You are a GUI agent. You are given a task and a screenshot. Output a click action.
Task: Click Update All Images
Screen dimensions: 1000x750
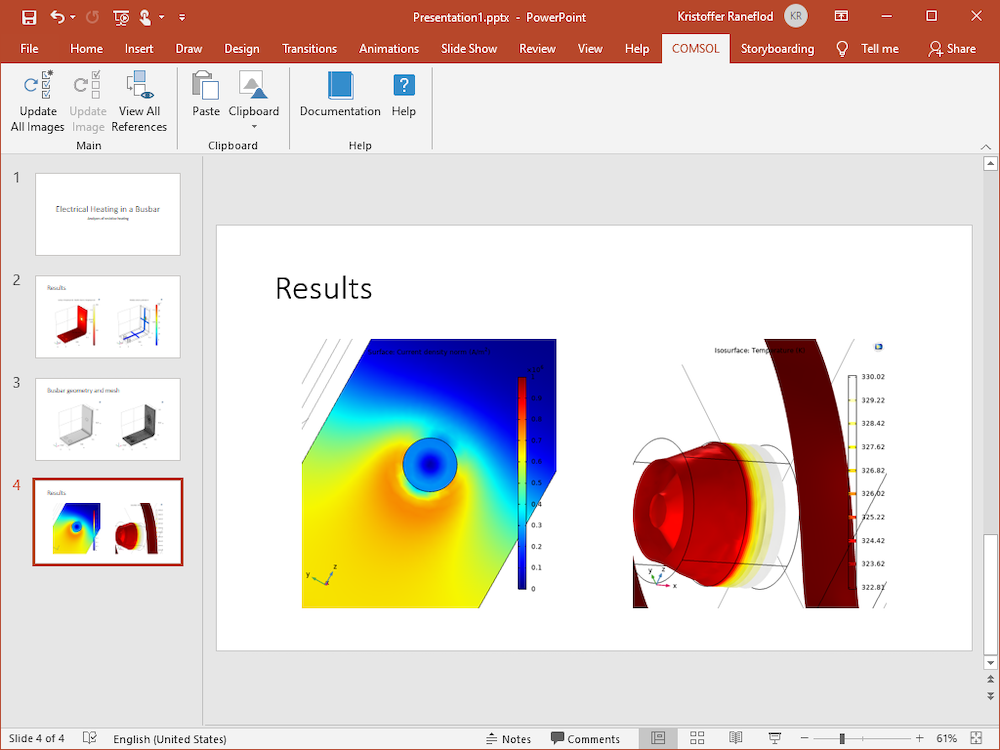click(38, 101)
